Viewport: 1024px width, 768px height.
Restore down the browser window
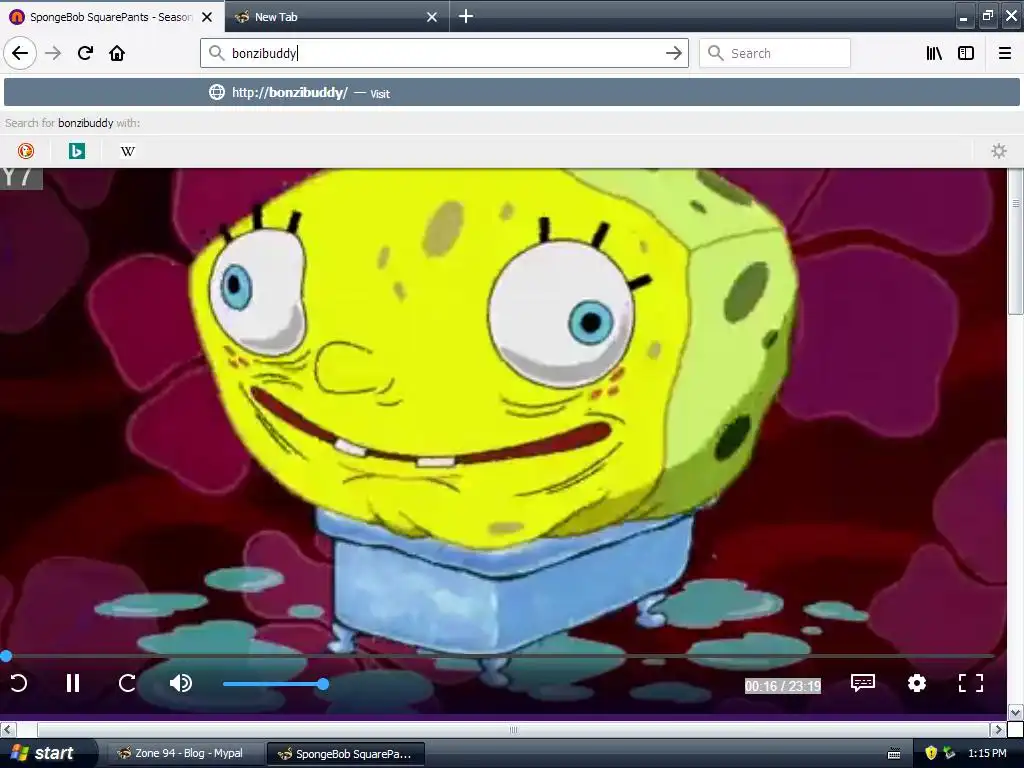988,16
